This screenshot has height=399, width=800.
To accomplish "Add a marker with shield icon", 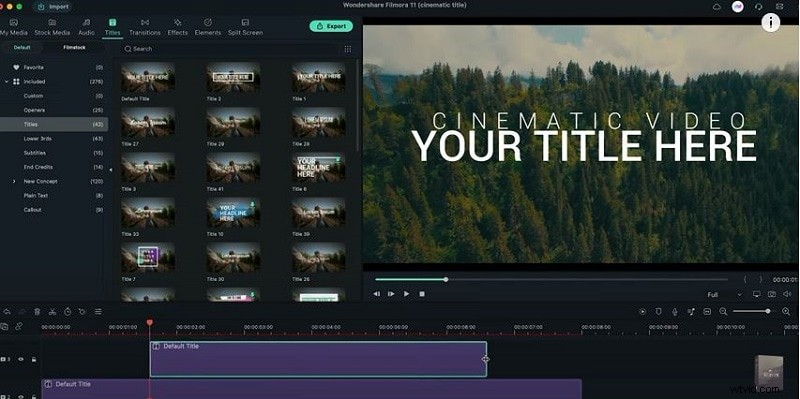I will [x=659, y=311].
